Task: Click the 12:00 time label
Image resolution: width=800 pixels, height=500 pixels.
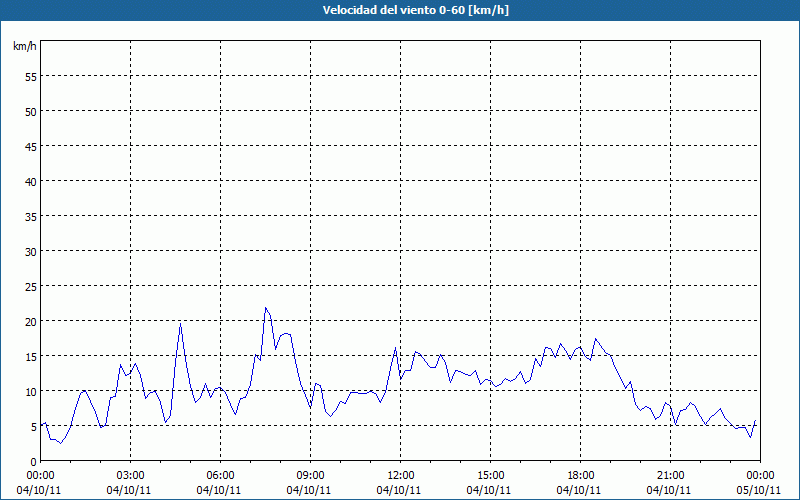Action: (x=401, y=476)
